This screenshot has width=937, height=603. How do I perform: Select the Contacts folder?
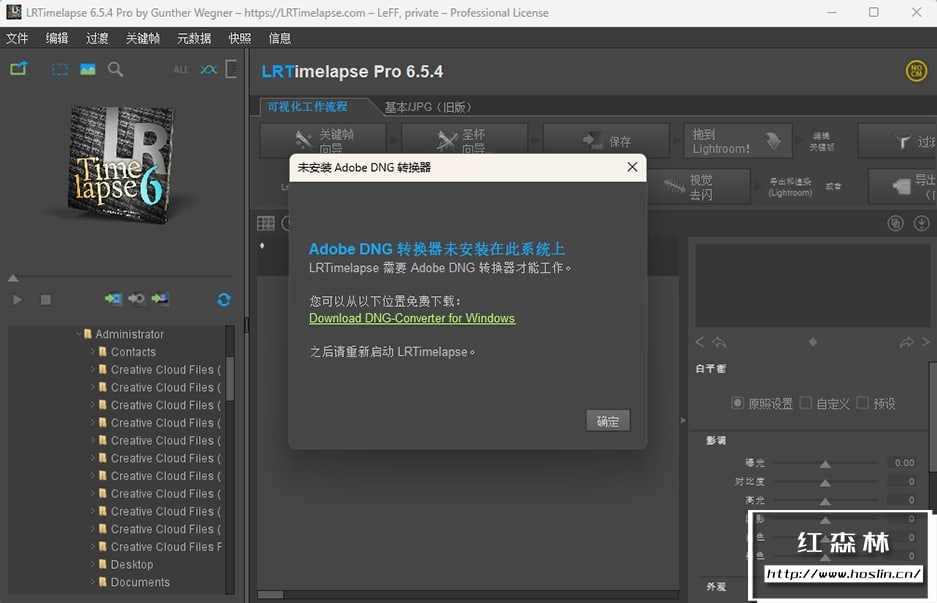(133, 352)
